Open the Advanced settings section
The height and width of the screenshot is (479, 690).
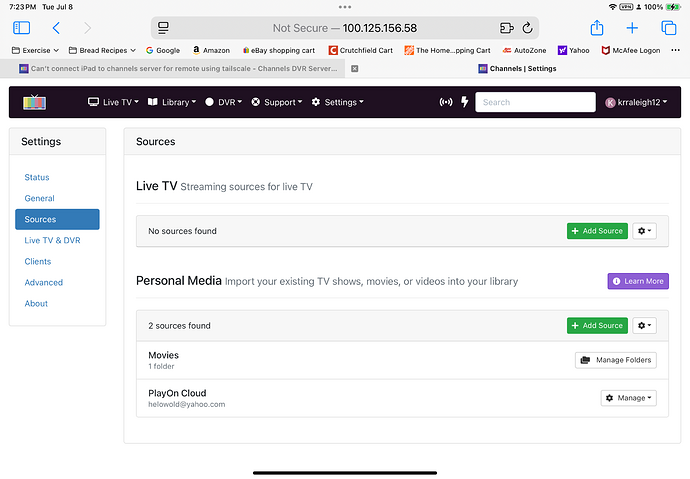tap(44, 282)
